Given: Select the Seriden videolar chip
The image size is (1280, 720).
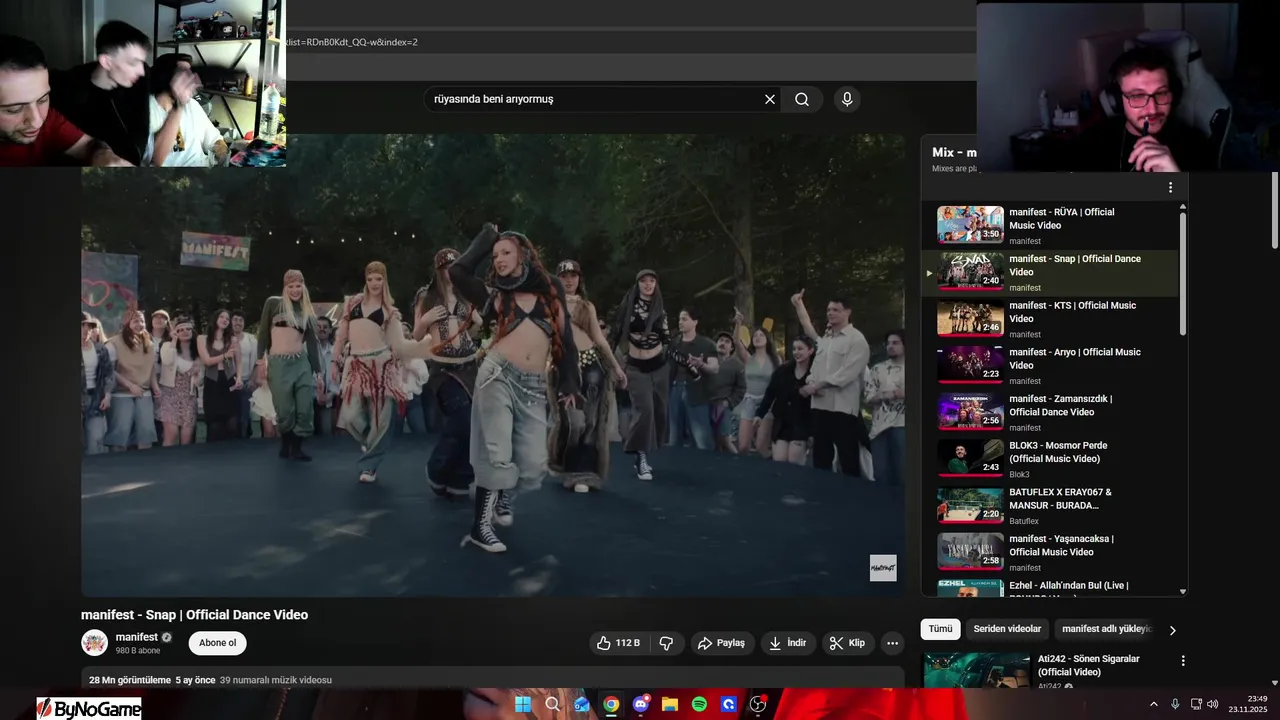Looking at the screenshot, I should (1007, 629).
